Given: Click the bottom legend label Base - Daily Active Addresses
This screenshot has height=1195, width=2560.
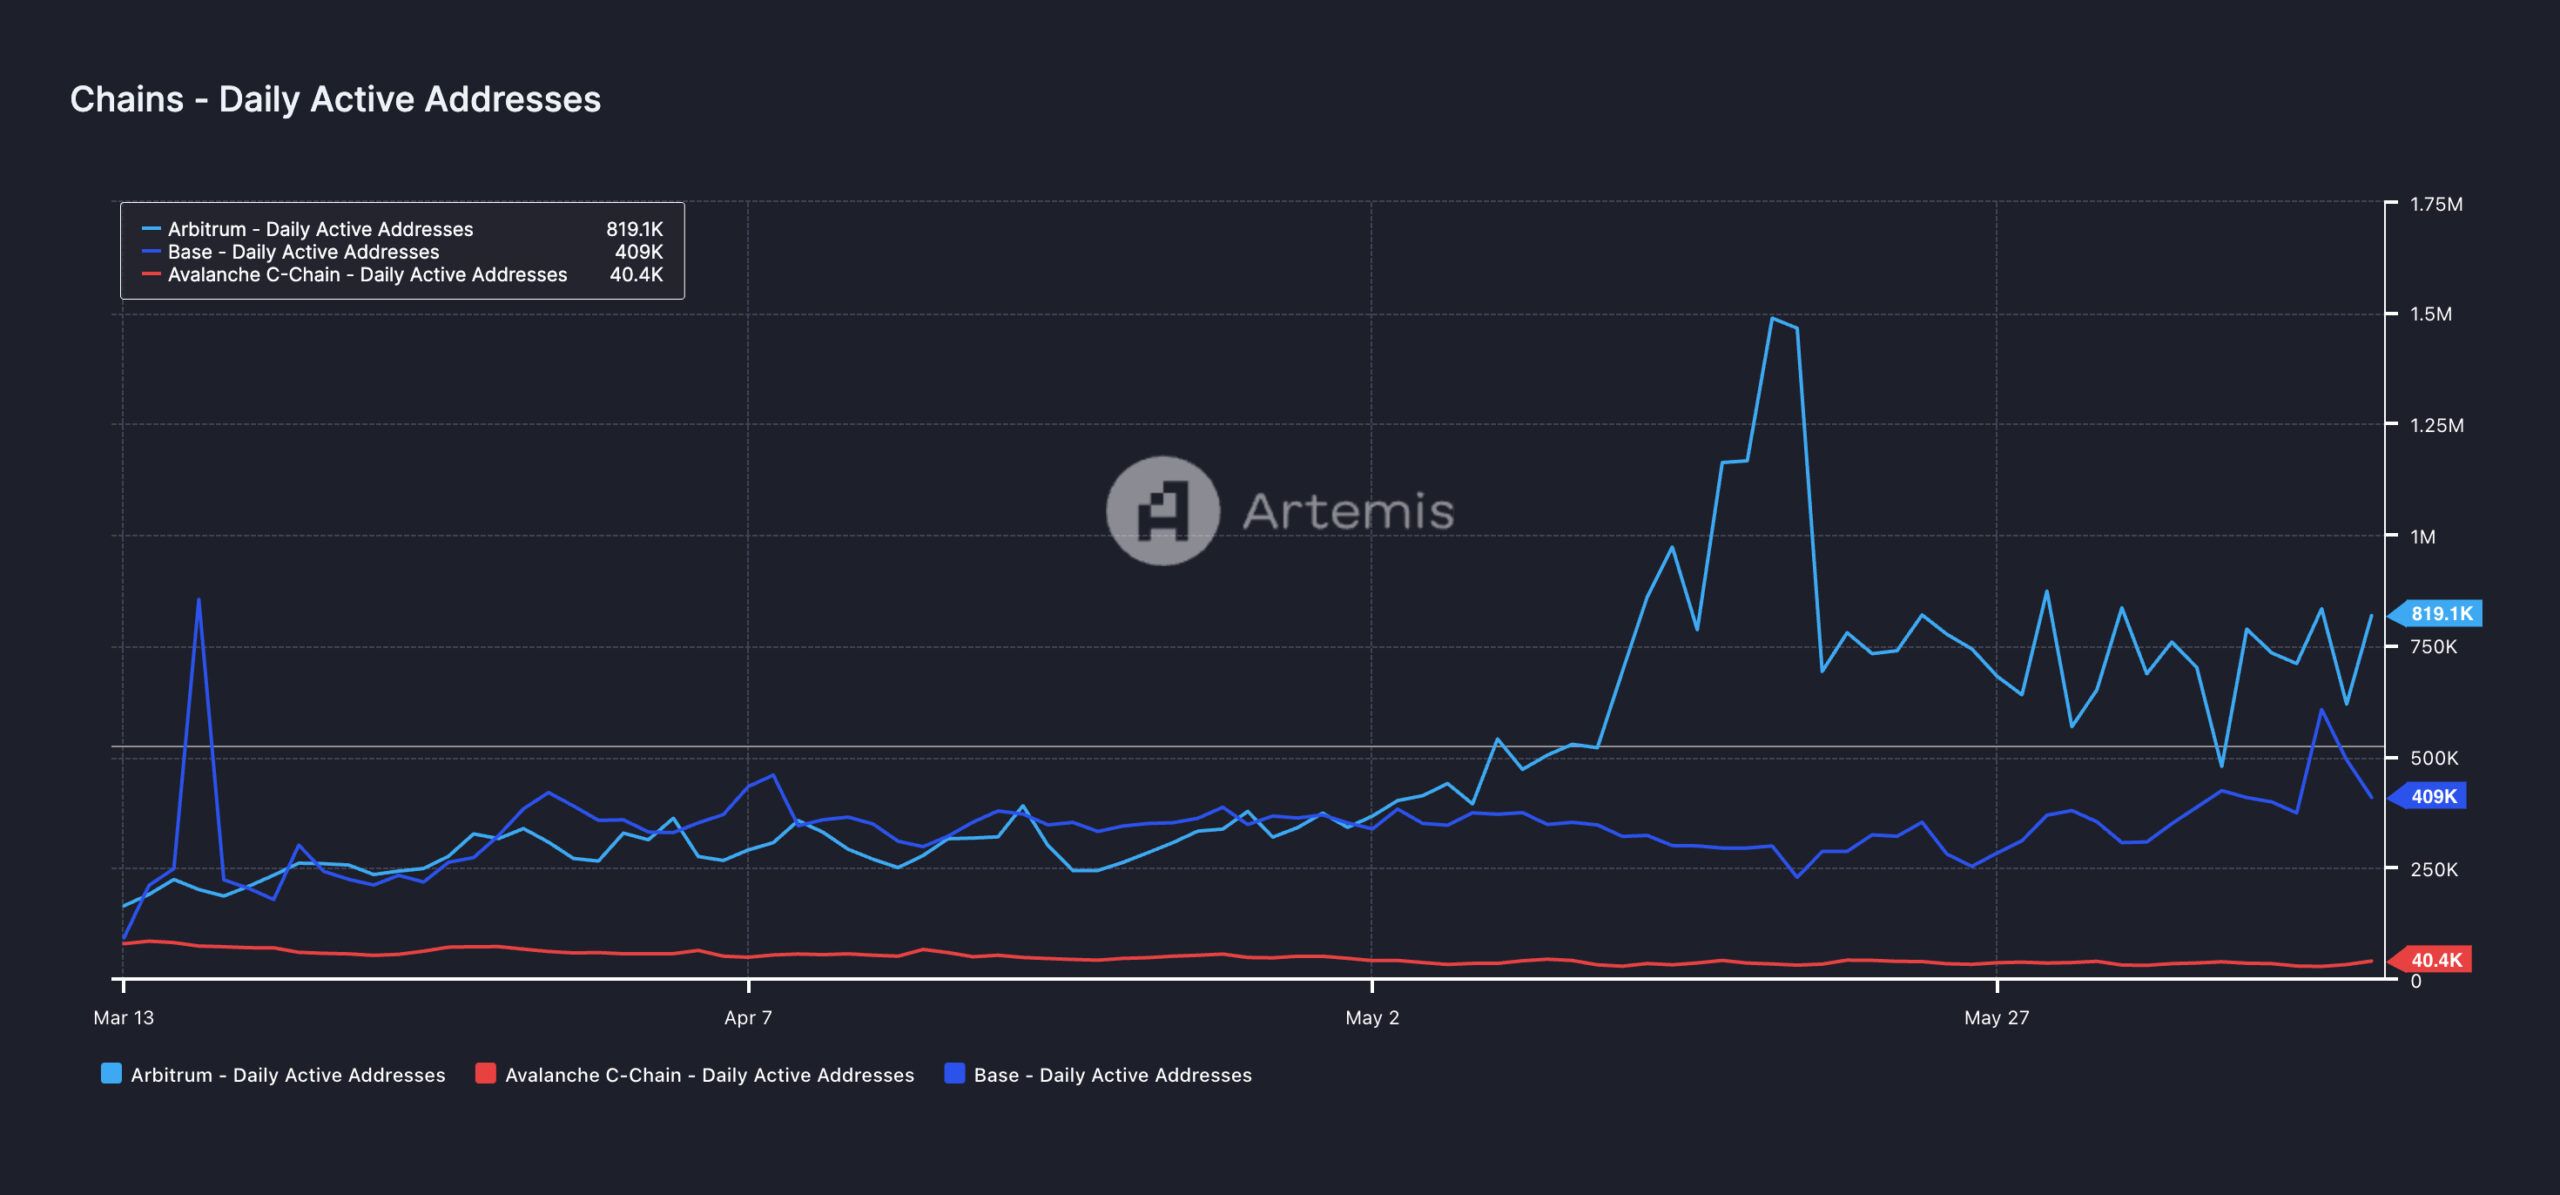Looking at the screenshot, I should pos(1112,1075).
